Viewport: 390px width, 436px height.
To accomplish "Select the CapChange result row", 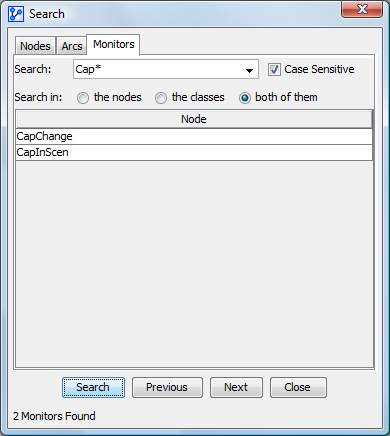I will click(194, 136).
